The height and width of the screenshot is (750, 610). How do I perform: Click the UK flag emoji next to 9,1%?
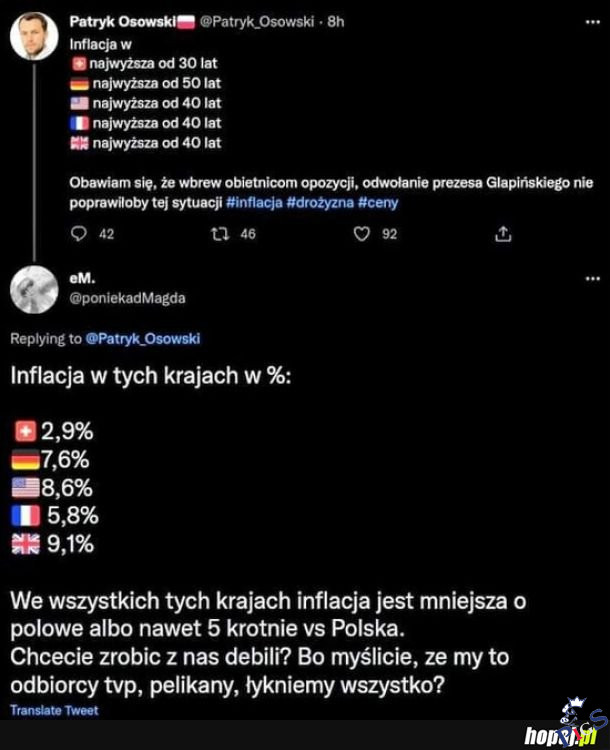(x=27, y=544)
